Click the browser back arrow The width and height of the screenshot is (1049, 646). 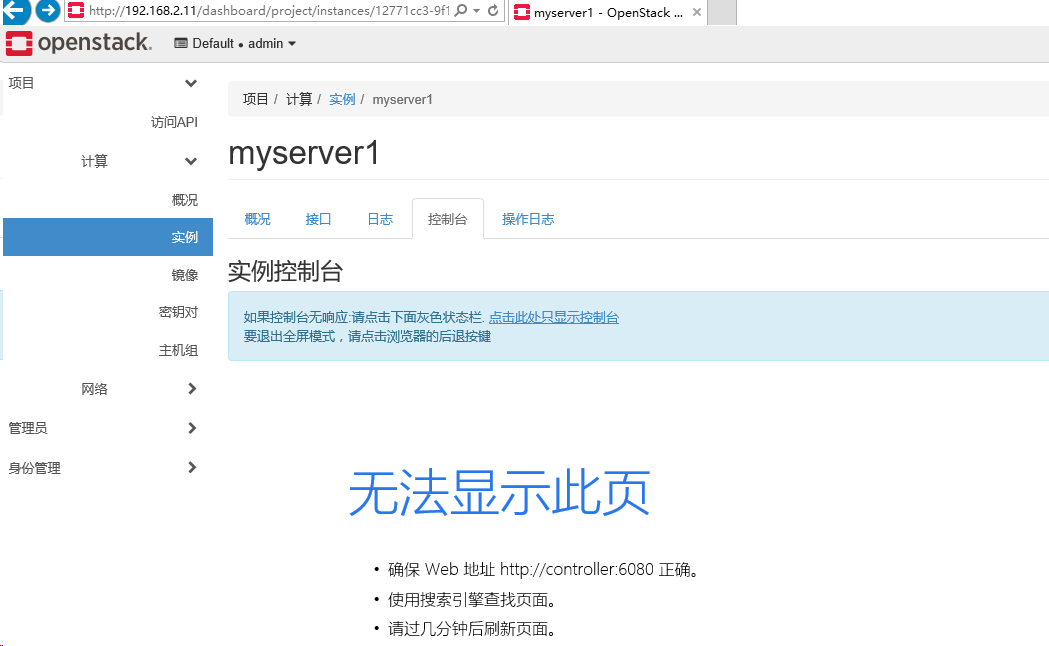(14, 12)
